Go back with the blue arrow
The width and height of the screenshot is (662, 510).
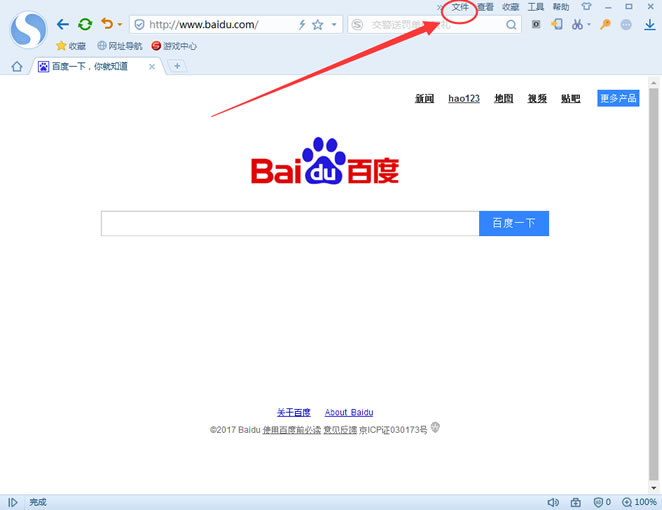coord(62,24)
